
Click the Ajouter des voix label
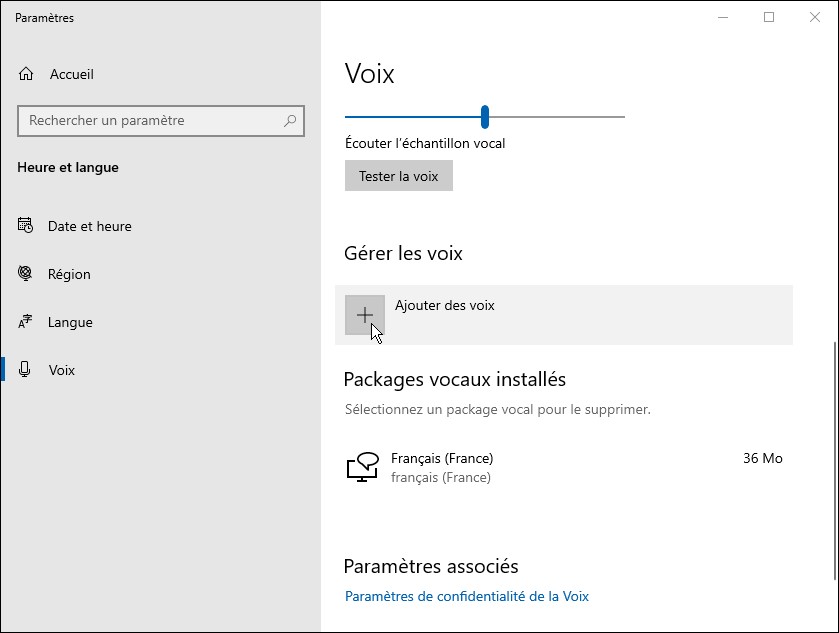(x=445, y=306)
